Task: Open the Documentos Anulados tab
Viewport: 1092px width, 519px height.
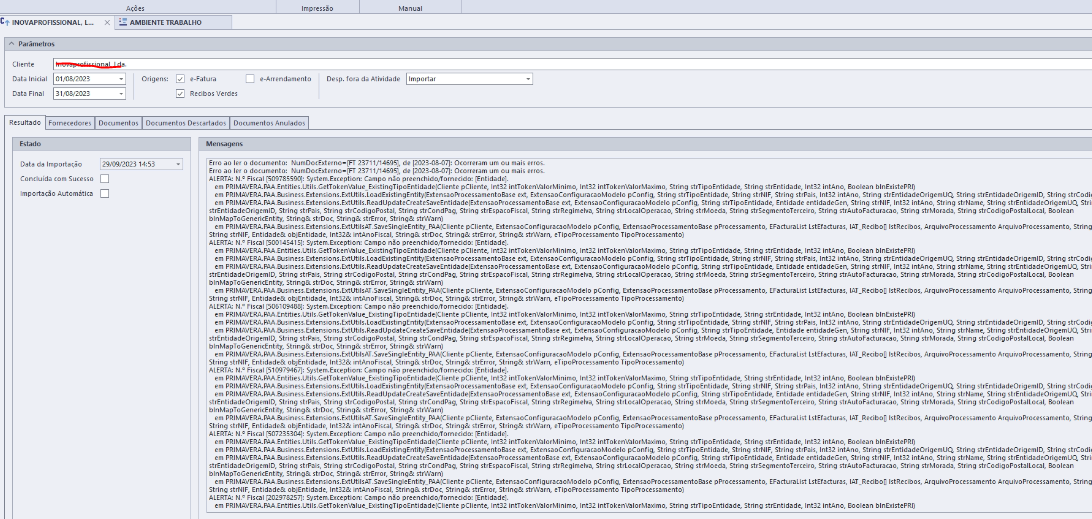Action: 269,123
